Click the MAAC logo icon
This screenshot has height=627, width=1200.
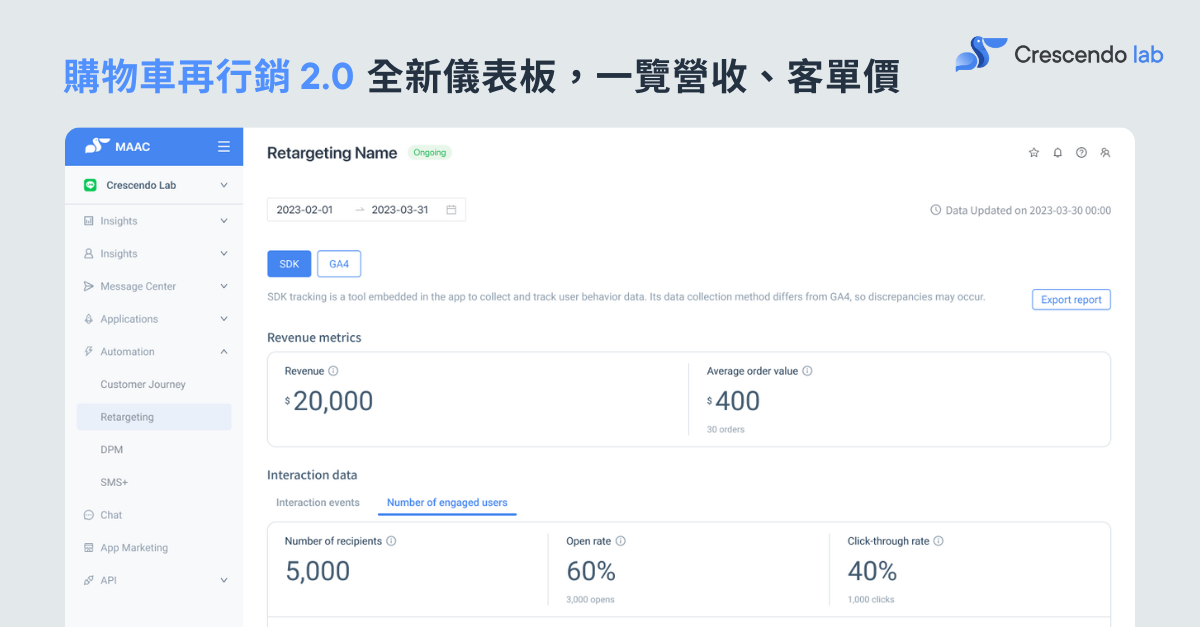point(97,146)
